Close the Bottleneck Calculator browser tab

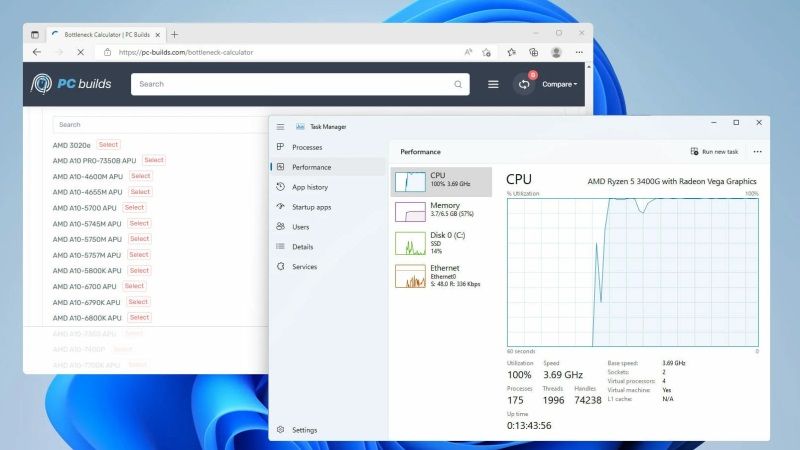click(158, 35)
